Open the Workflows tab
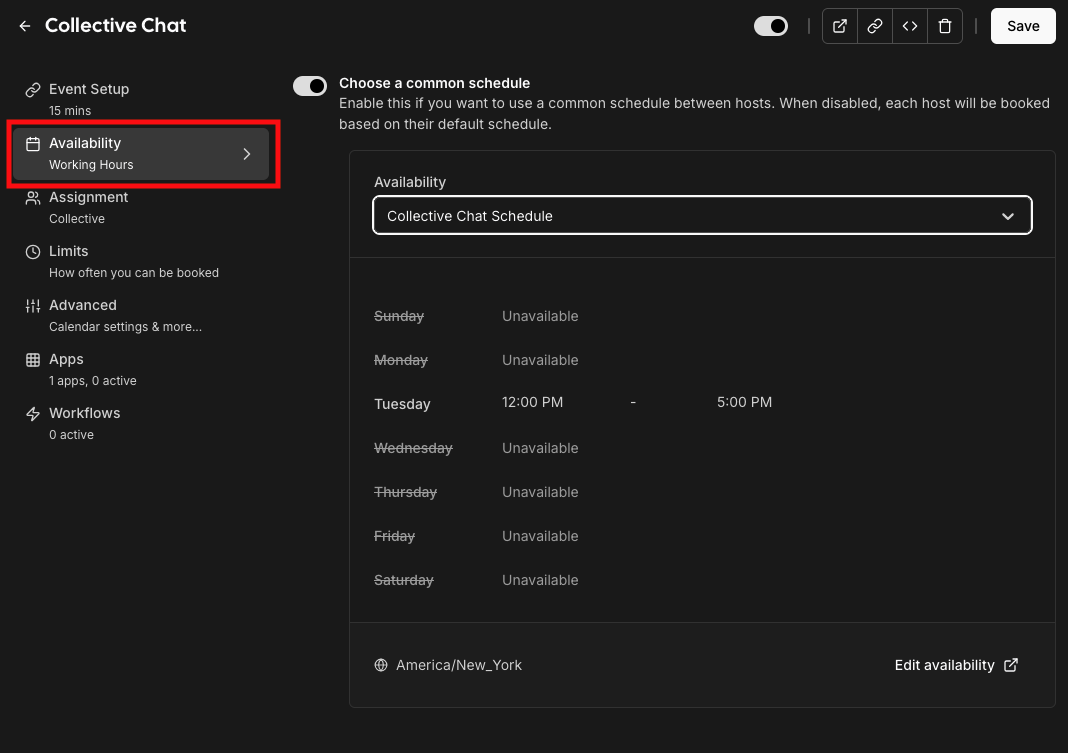The width and height of the screenshot is (1068, 753). coord(141,423)
